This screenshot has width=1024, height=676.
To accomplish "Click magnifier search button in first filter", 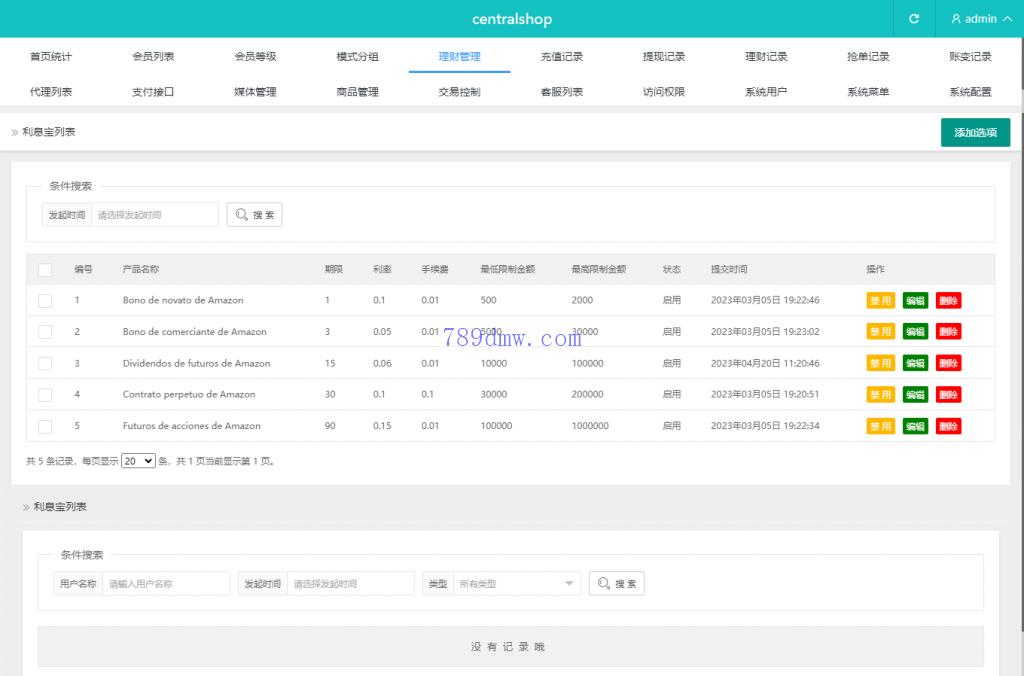I will [x=254, y=215].
